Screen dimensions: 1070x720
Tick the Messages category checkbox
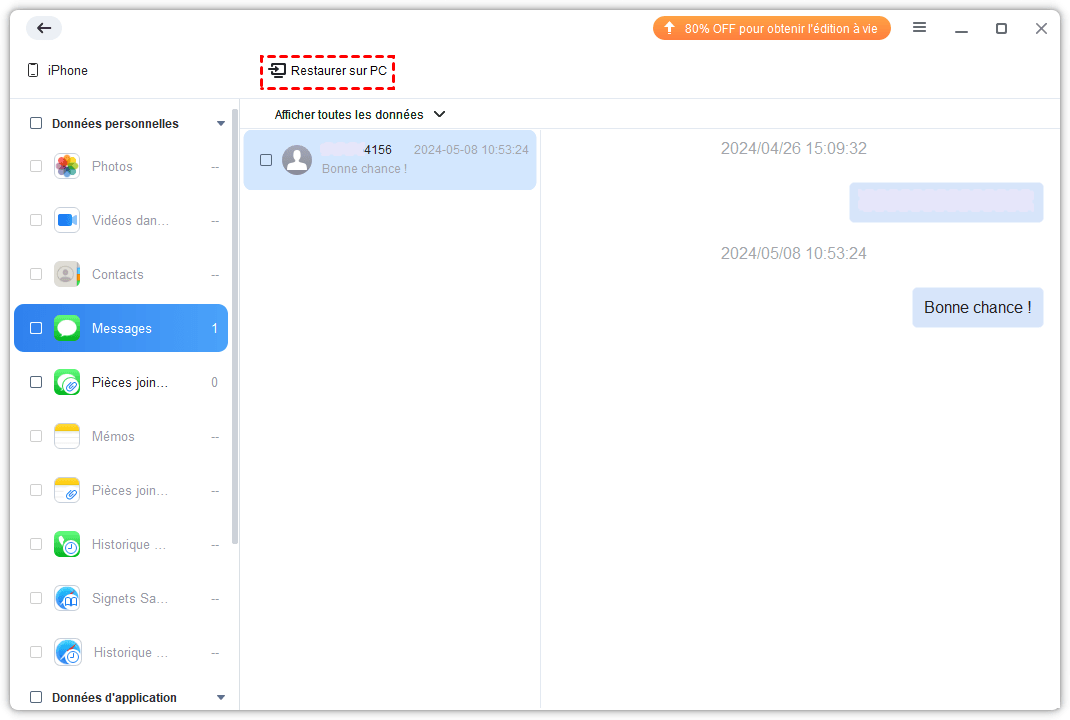coord(36,328)
